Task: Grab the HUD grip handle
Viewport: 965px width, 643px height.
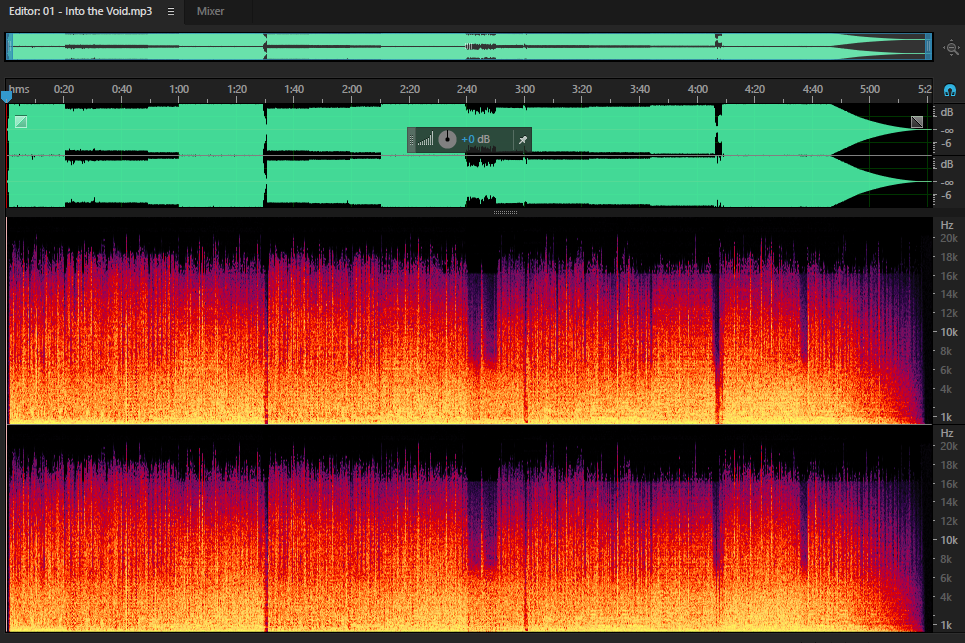Action: 412,140
